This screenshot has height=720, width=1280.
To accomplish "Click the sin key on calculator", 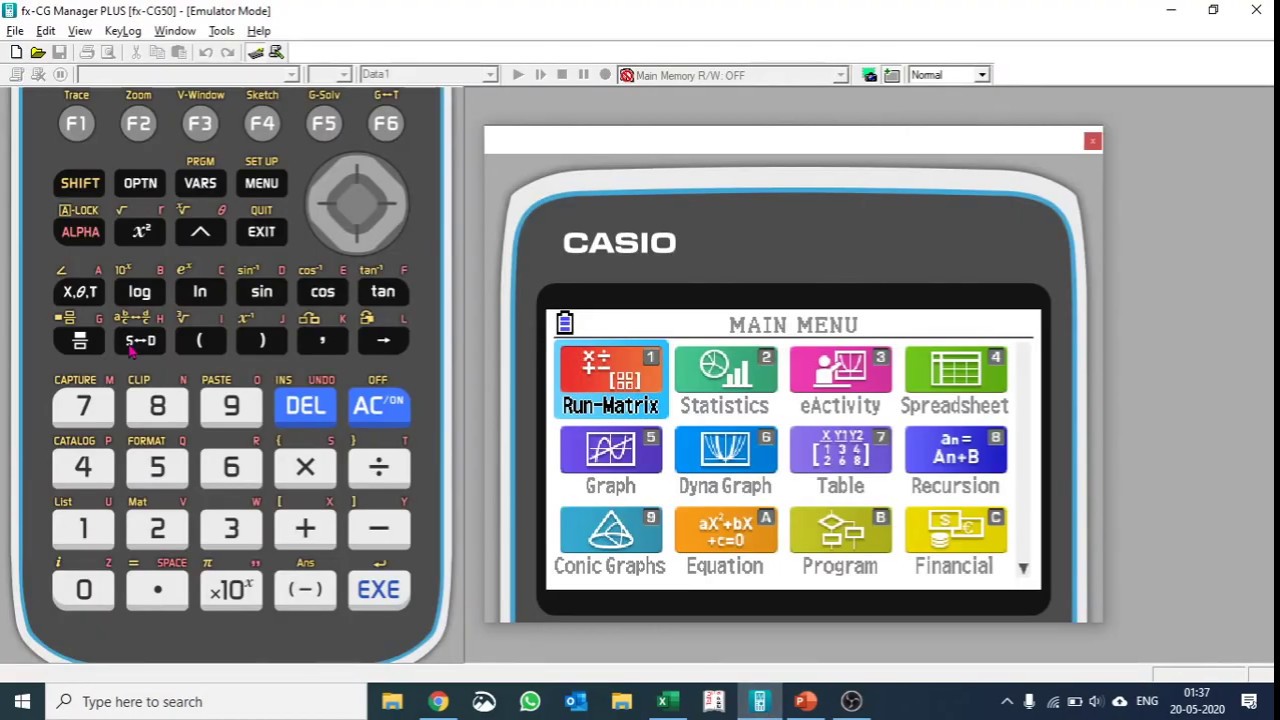I will [x=261, y=292].
